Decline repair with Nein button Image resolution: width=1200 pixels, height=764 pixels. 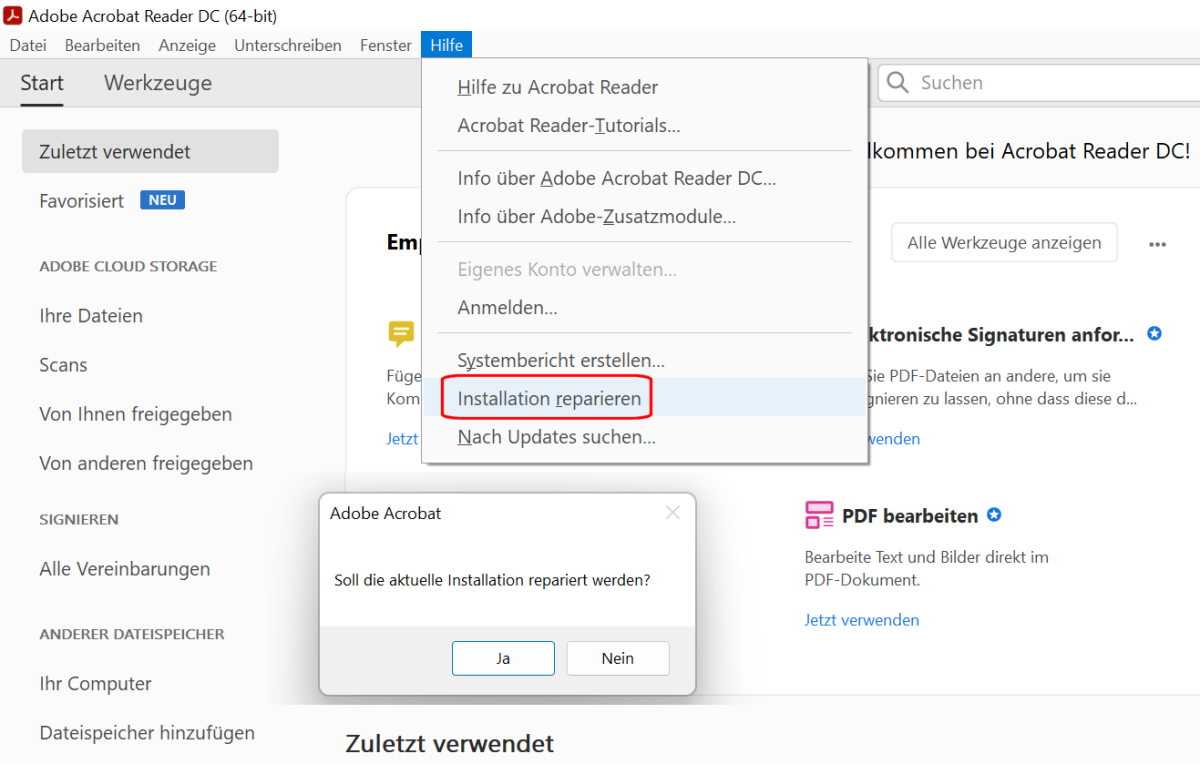(x=618, y=658)
